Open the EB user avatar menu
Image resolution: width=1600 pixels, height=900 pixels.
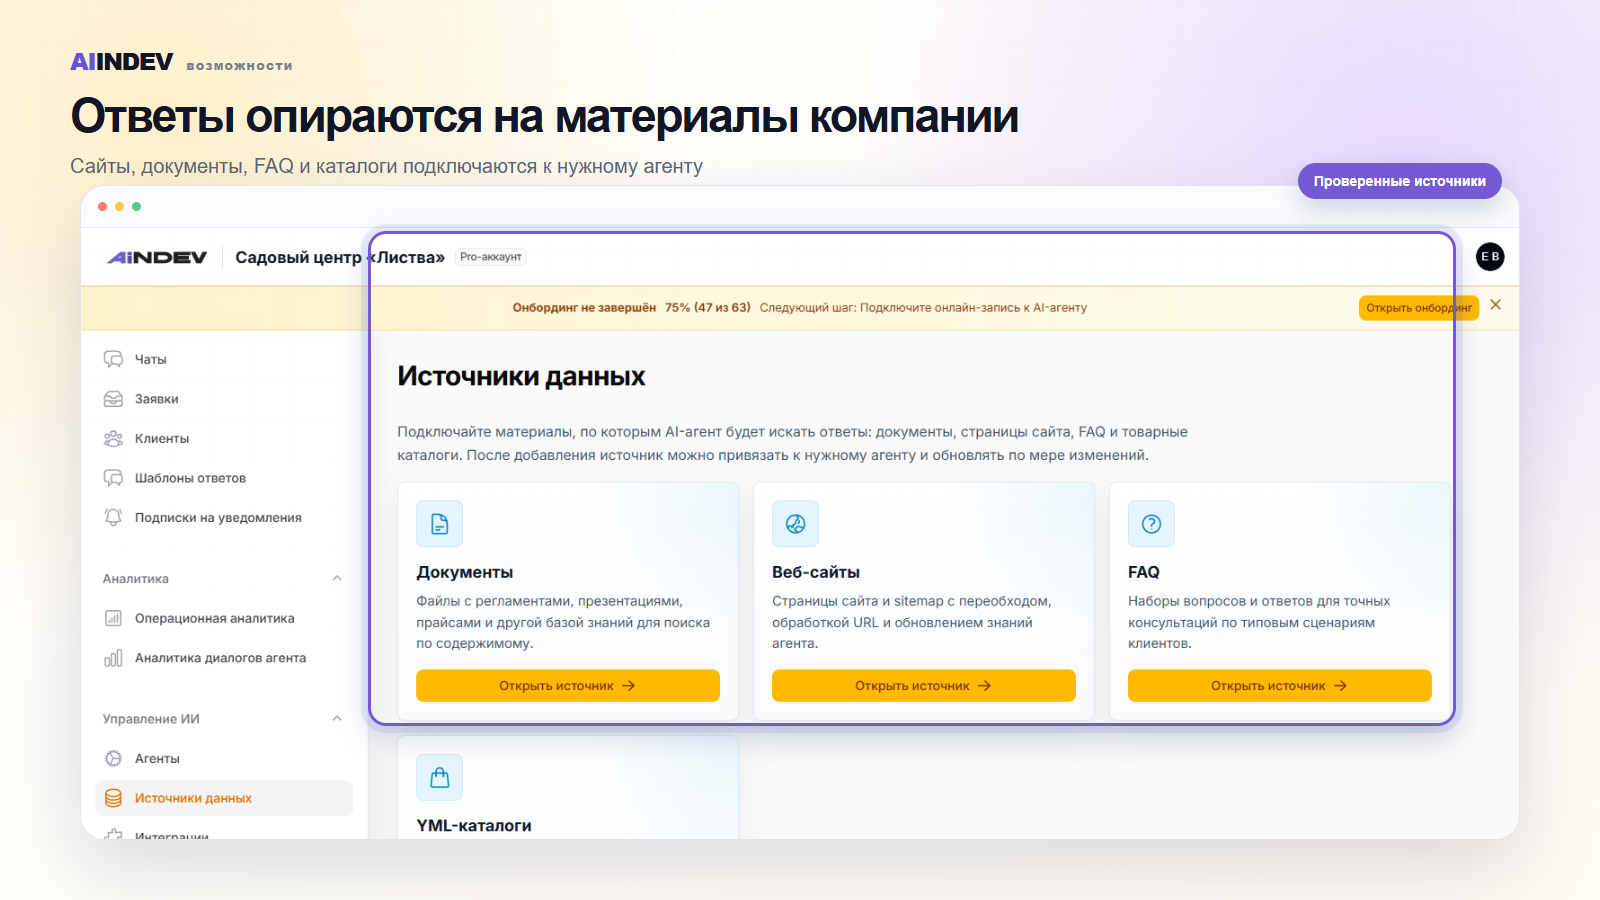pos(1490,257)
